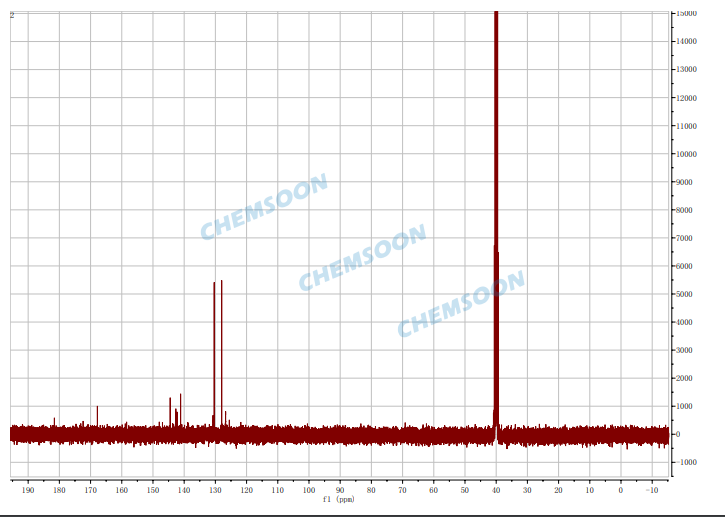The width and height of the screenshot is (725, 517).
Task: Pick the peak near 141 ppm
Action: (x=180, y=405)
